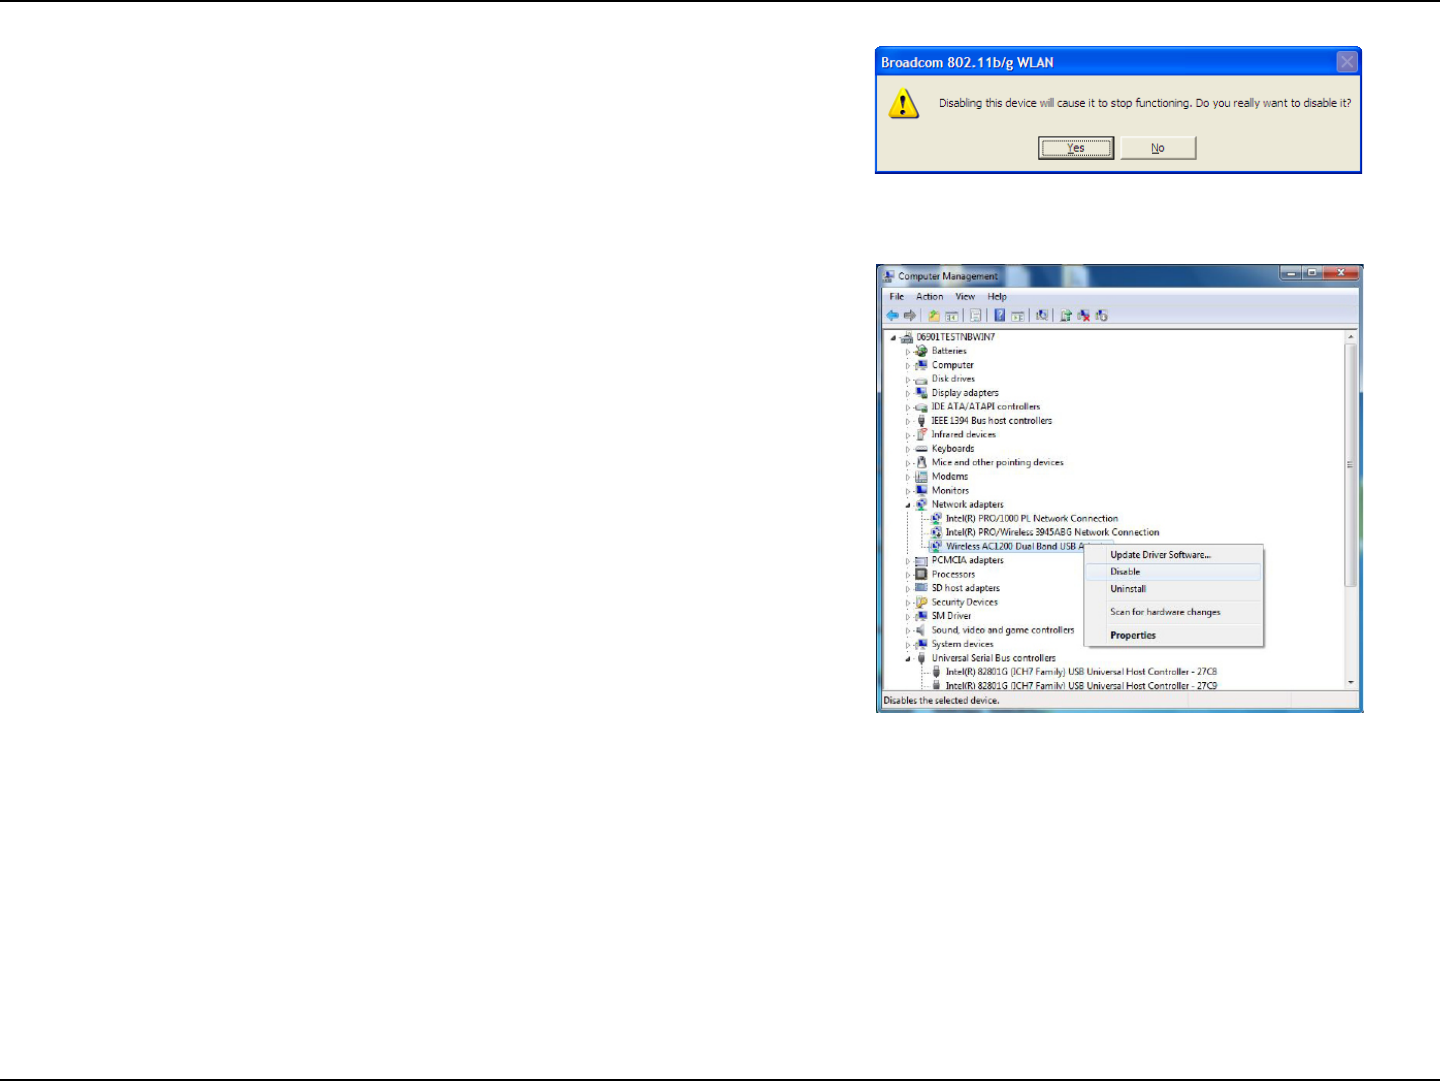The width and height of the screenshot is (1440, 1081).
Task: Click No in the Broadcom WLAN dialog
Action: pos(1158,148)
